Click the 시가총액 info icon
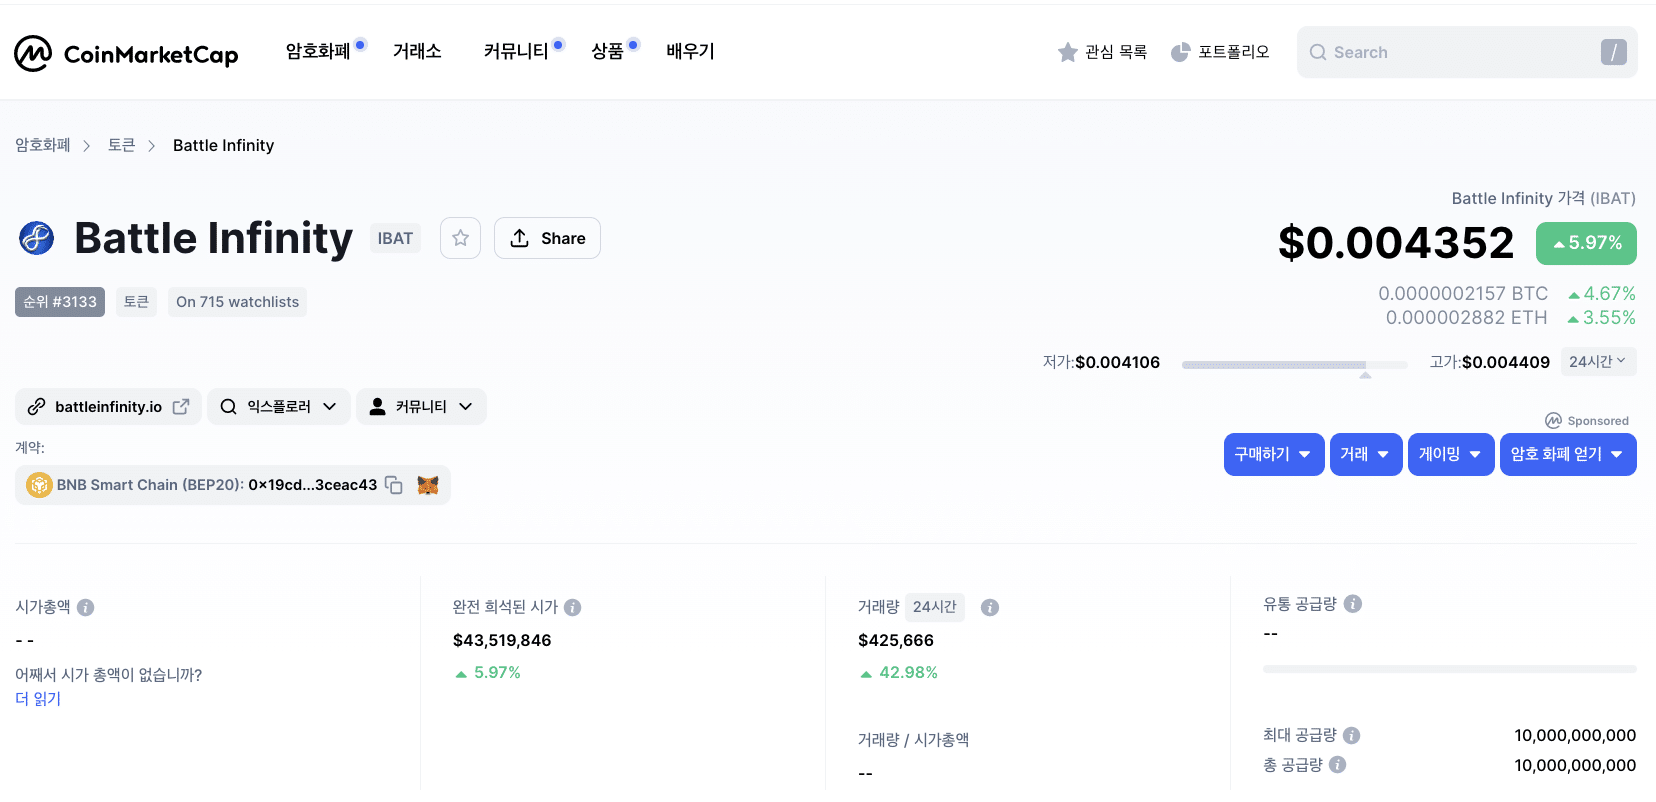1656x802 pixels. (86, 607)
